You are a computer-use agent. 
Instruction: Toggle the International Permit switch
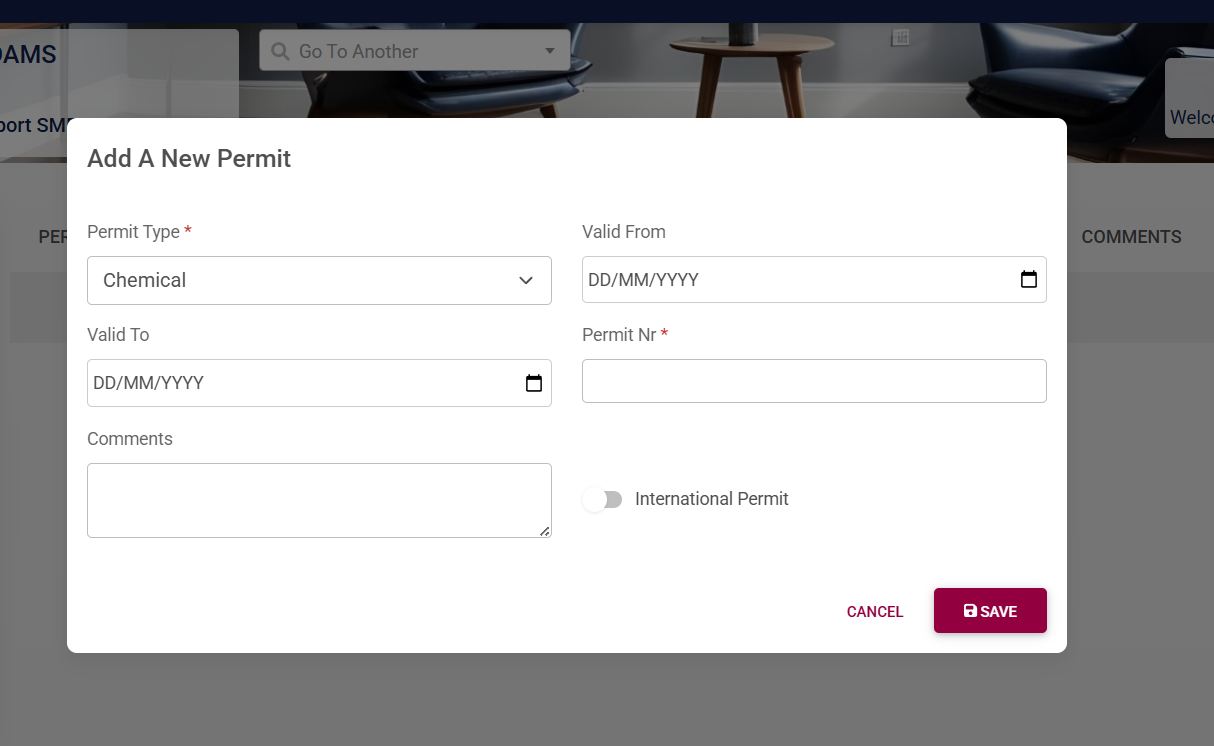(x=603, y=499)
